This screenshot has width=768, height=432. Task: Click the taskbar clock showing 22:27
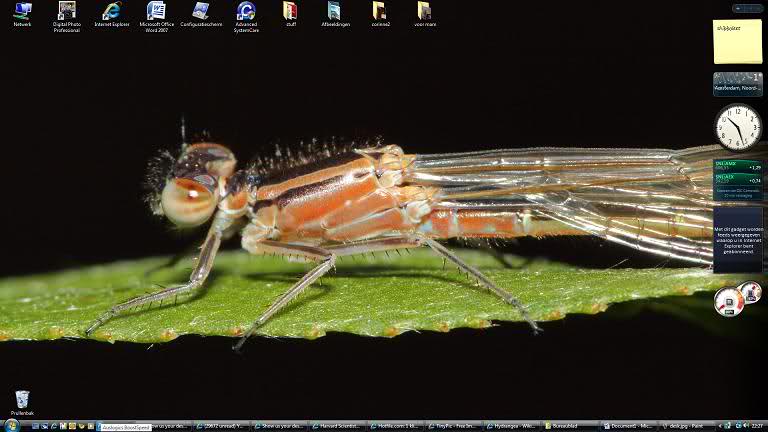coord(757,426)
